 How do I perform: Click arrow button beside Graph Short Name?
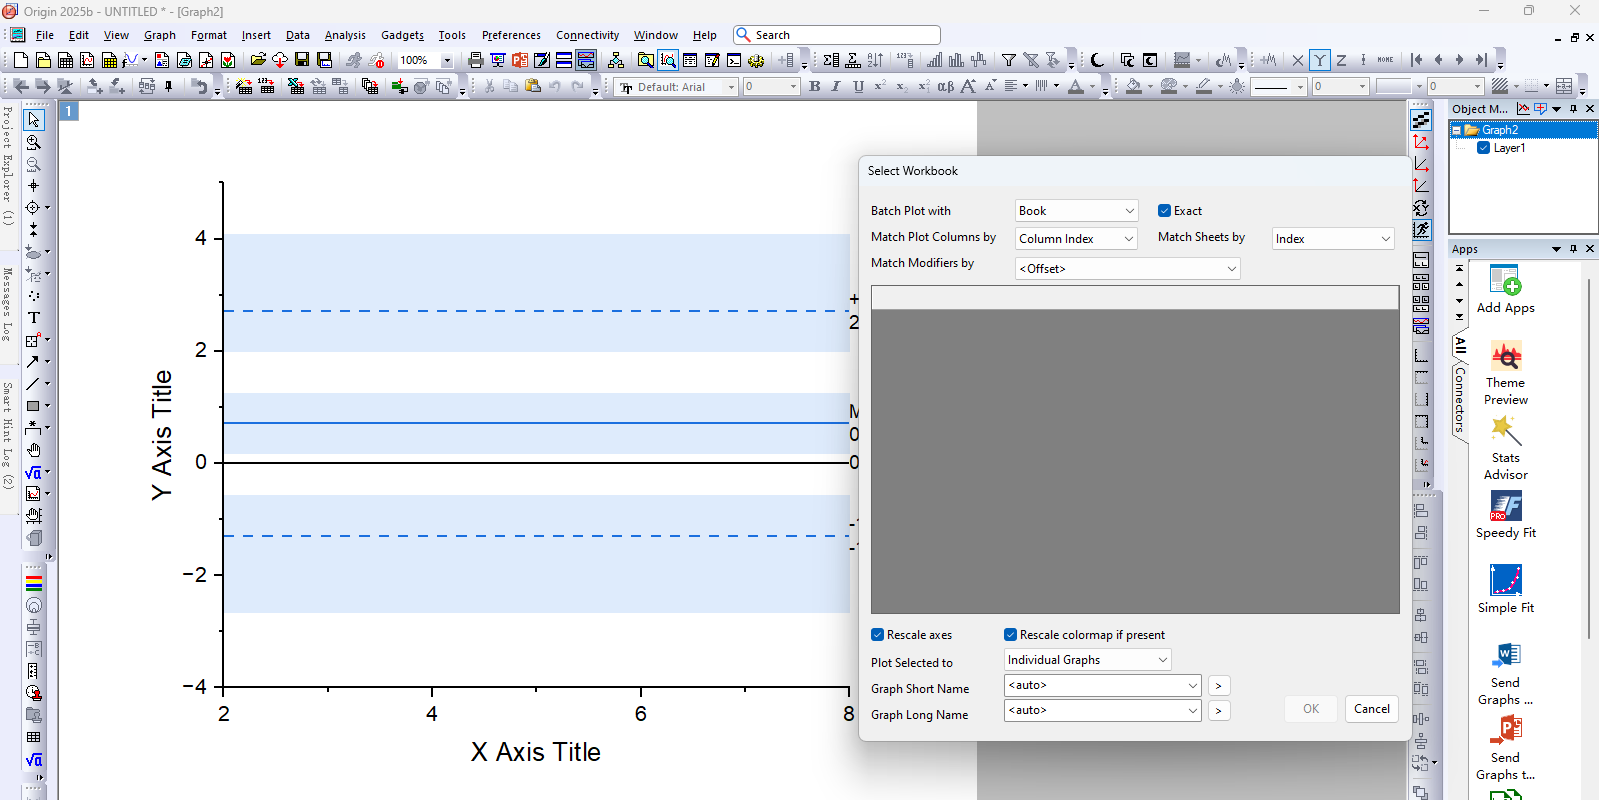tap(1218, 686)
